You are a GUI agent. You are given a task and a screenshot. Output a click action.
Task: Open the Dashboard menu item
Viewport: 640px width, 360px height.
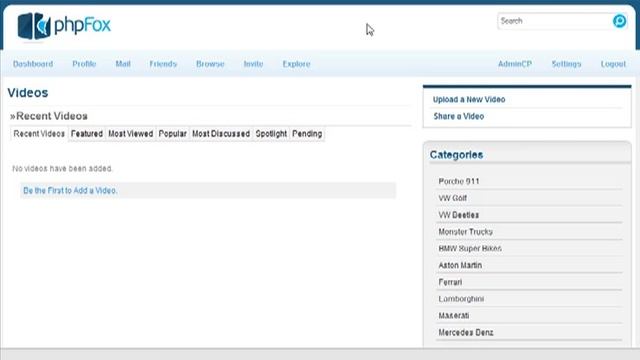(33, 64)
